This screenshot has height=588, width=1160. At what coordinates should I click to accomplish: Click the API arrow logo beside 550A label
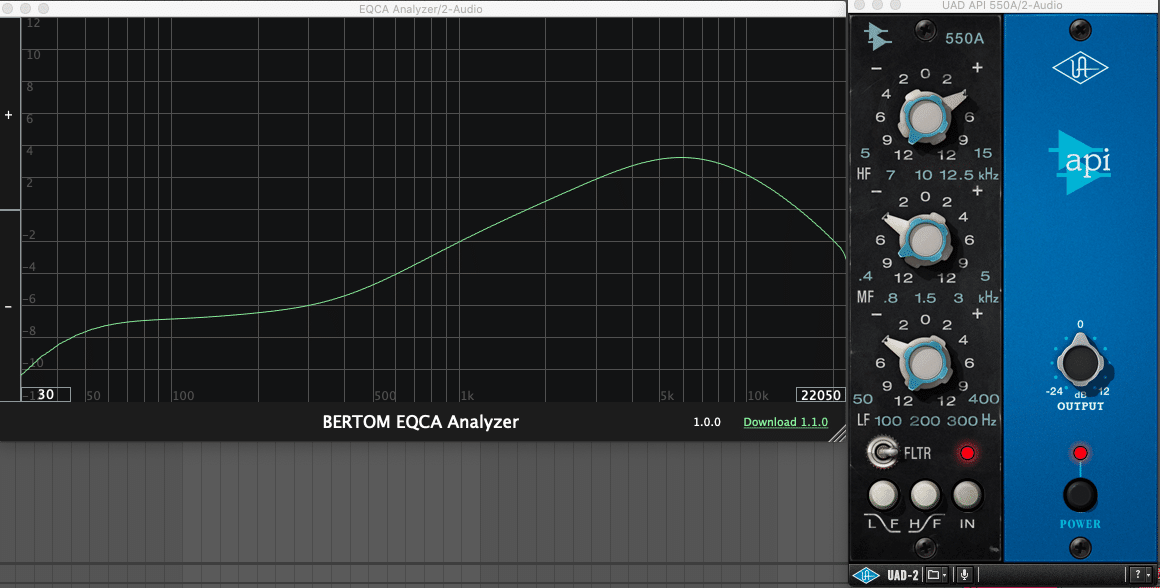point(878,36)
